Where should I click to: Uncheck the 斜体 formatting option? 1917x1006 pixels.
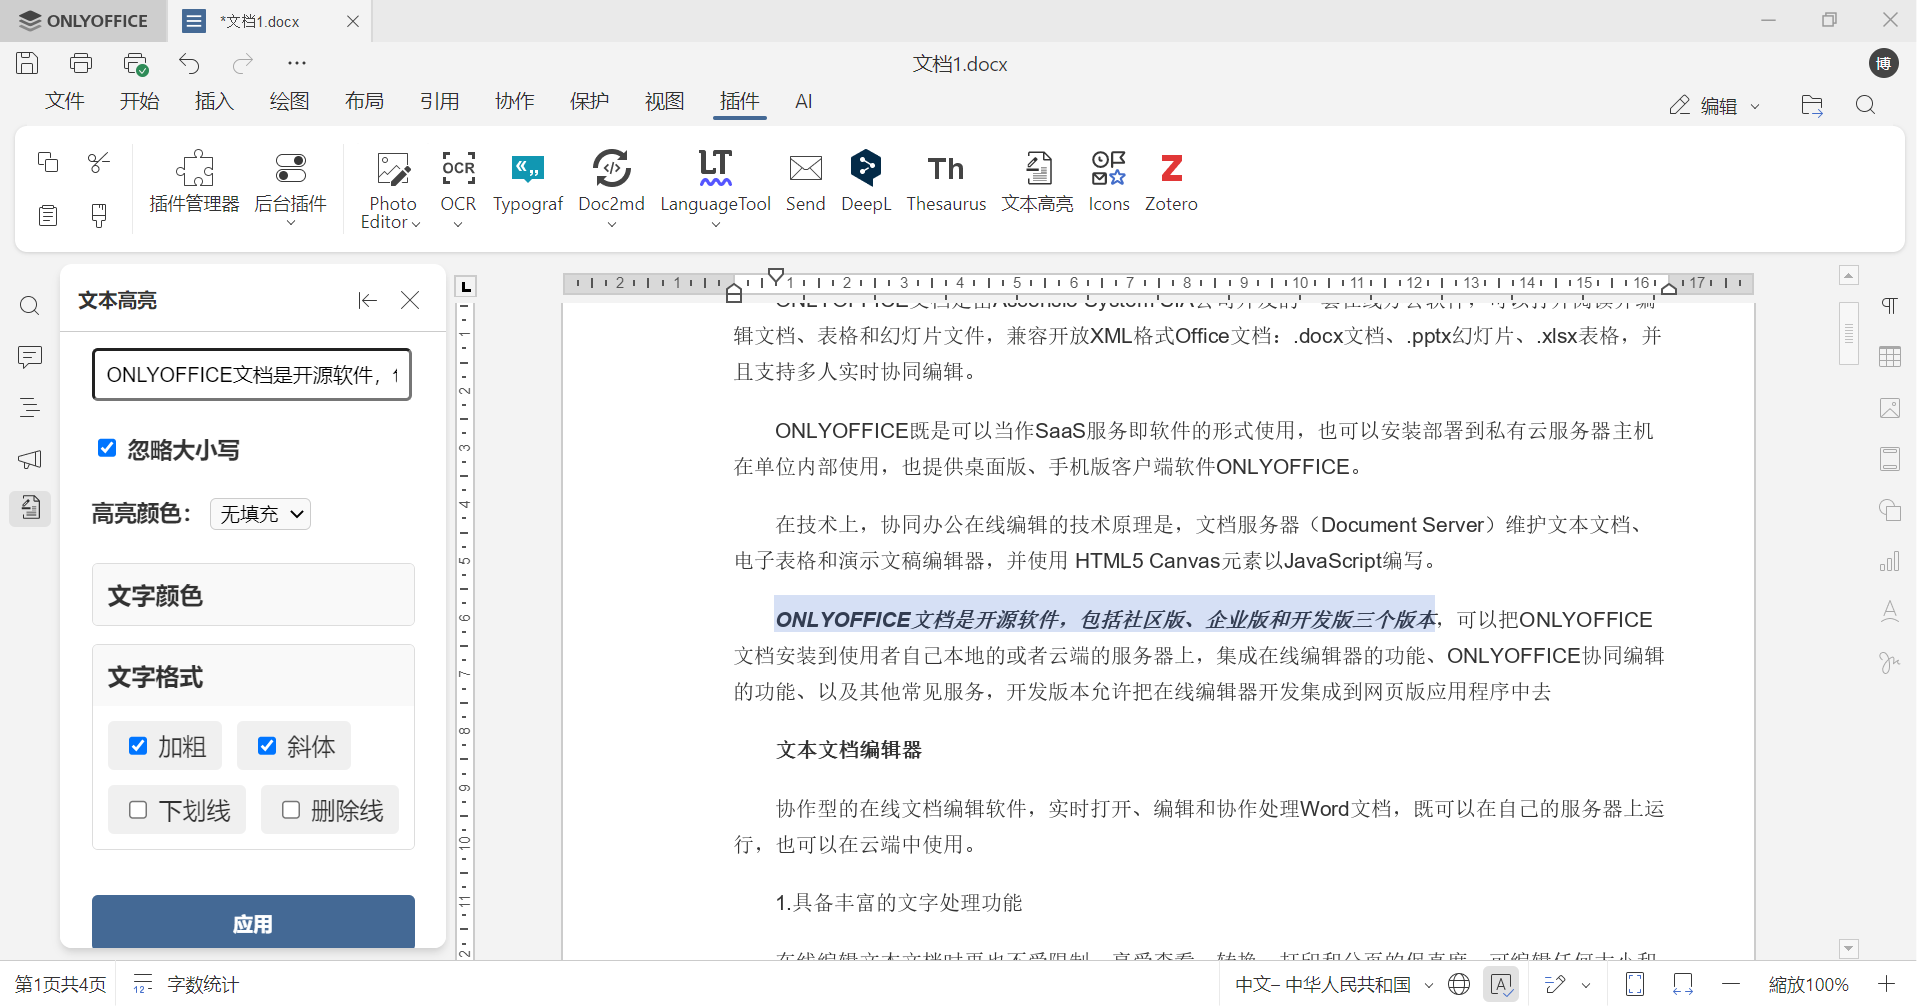click(x=267, y=745)
